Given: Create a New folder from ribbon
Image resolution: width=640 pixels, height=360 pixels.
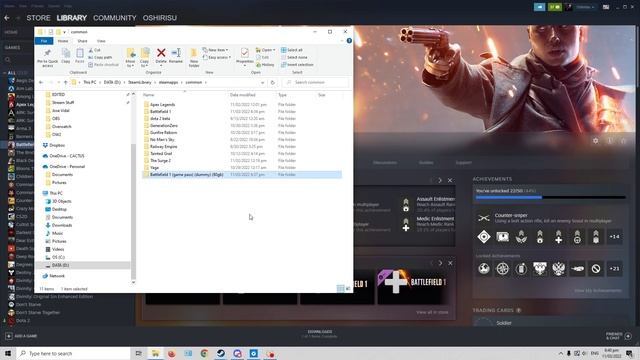Looking at the screenshot, I should coord(194,58).
